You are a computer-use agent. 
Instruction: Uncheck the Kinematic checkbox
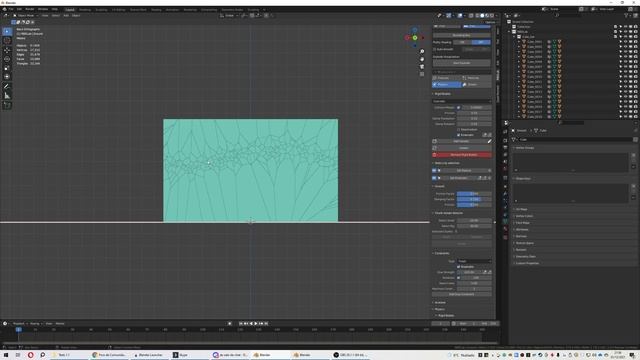[x=459, y=135]
